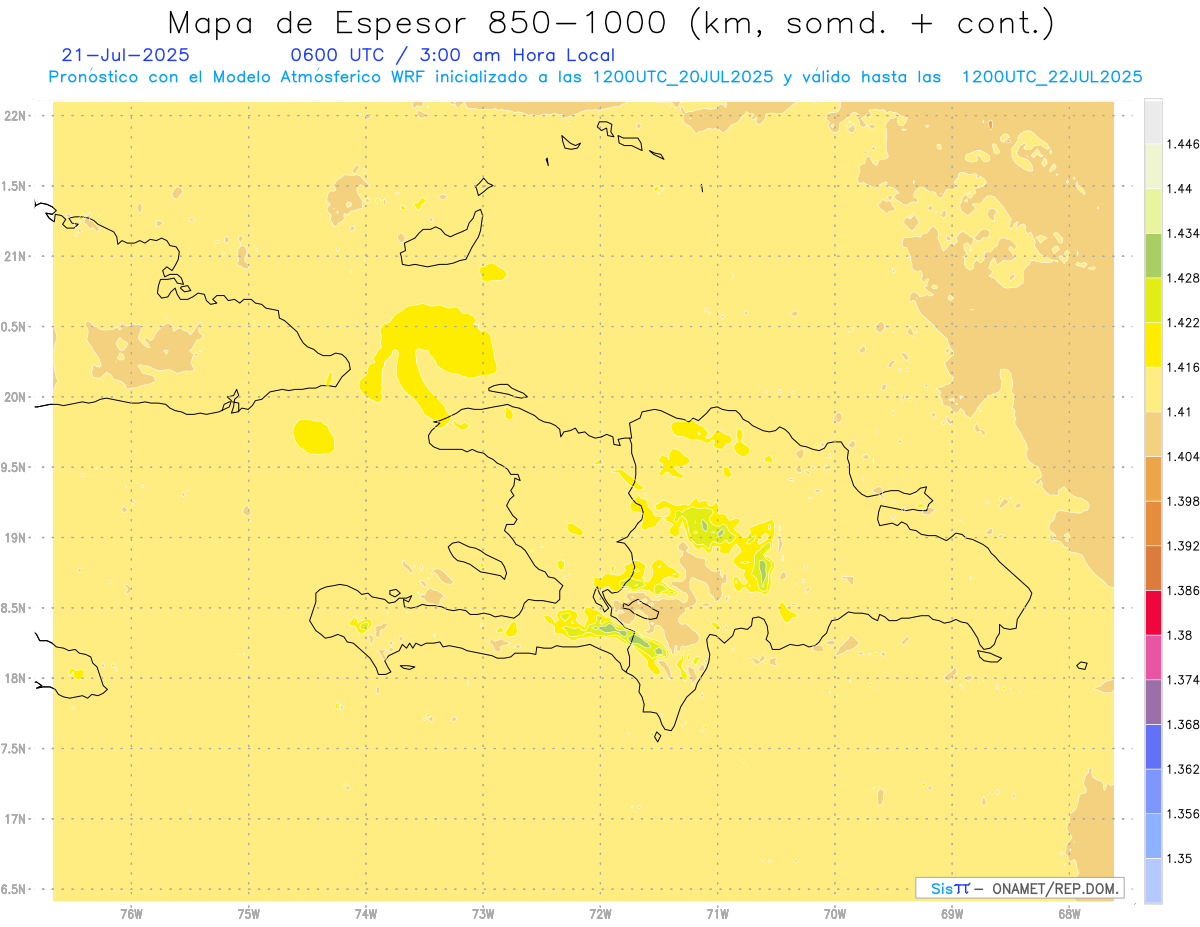Click the legend value 1.422

[1183, 322]
